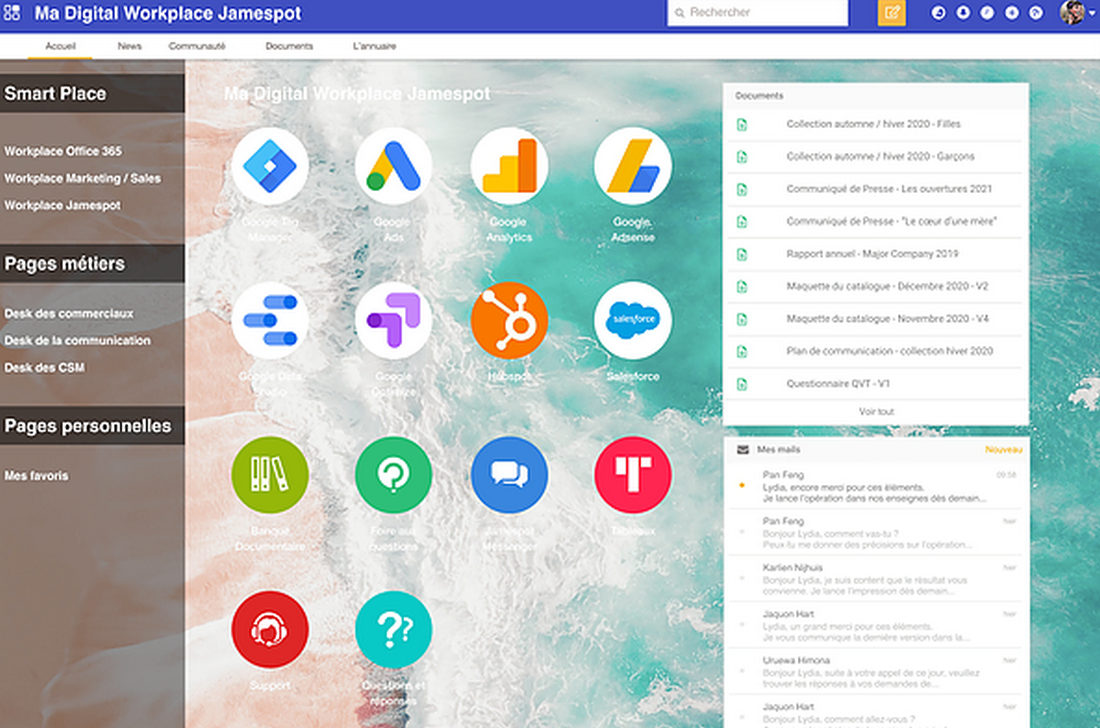The image size is (1100, 728).
Task: Launch Jamespot Messenger app
Action: 509,475
